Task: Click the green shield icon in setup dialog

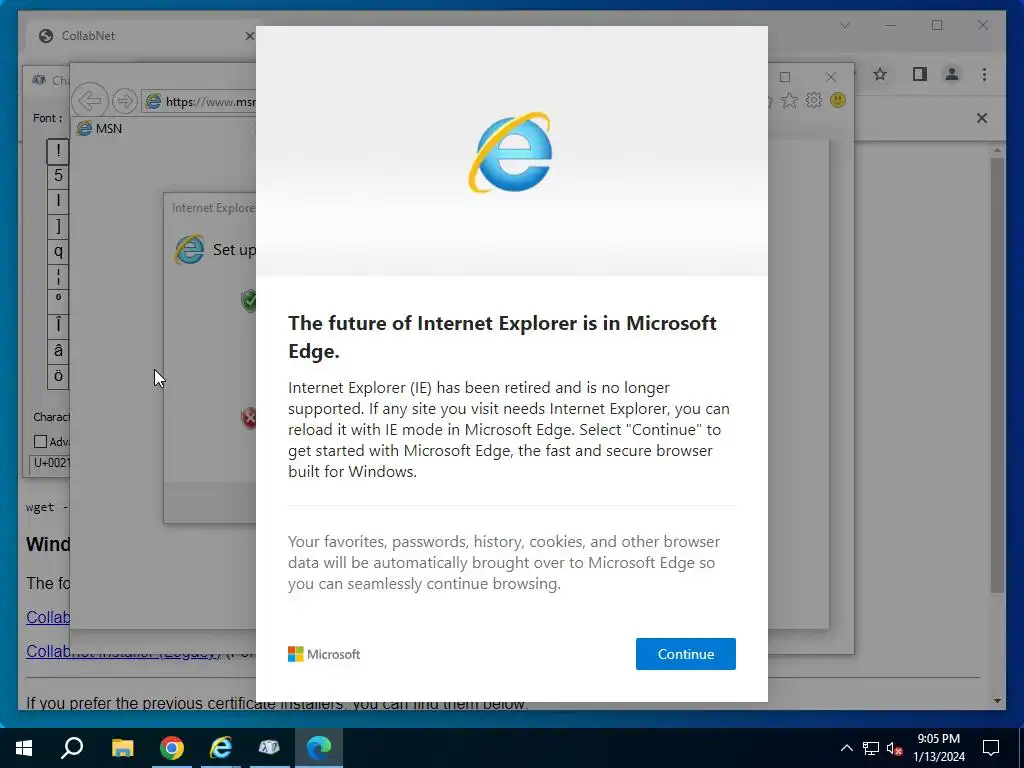Action: coord(249,300)
